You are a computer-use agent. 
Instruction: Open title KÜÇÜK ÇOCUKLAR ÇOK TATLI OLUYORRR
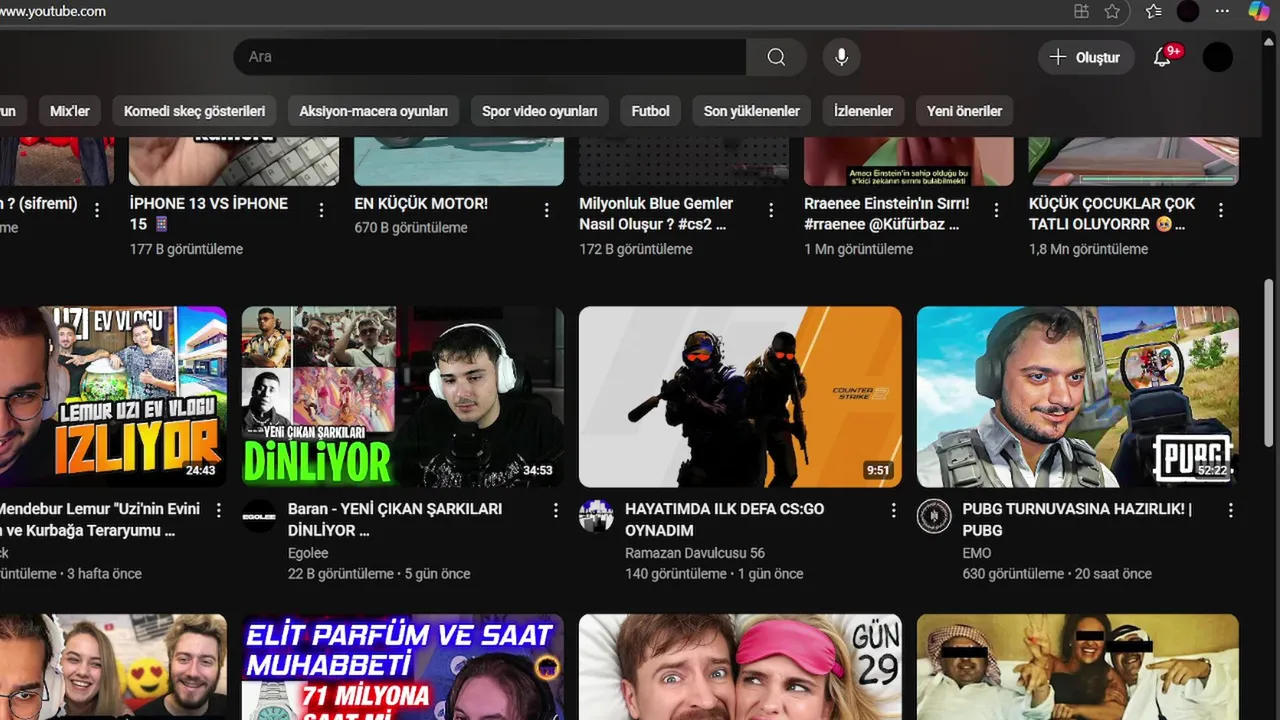coord(1112,214)
